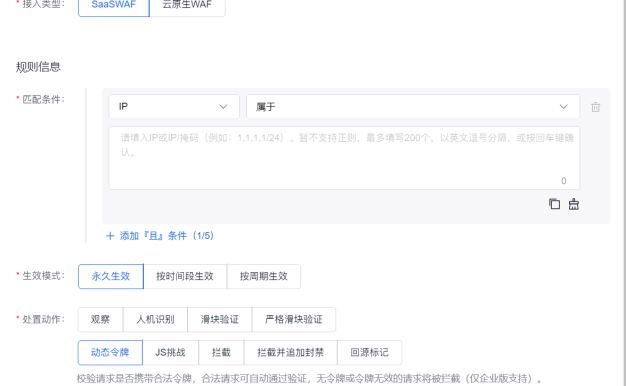Viewport: 626px width, 386px height.
Task: Click the character counter 0 in textarea
Action: point(564,181)
